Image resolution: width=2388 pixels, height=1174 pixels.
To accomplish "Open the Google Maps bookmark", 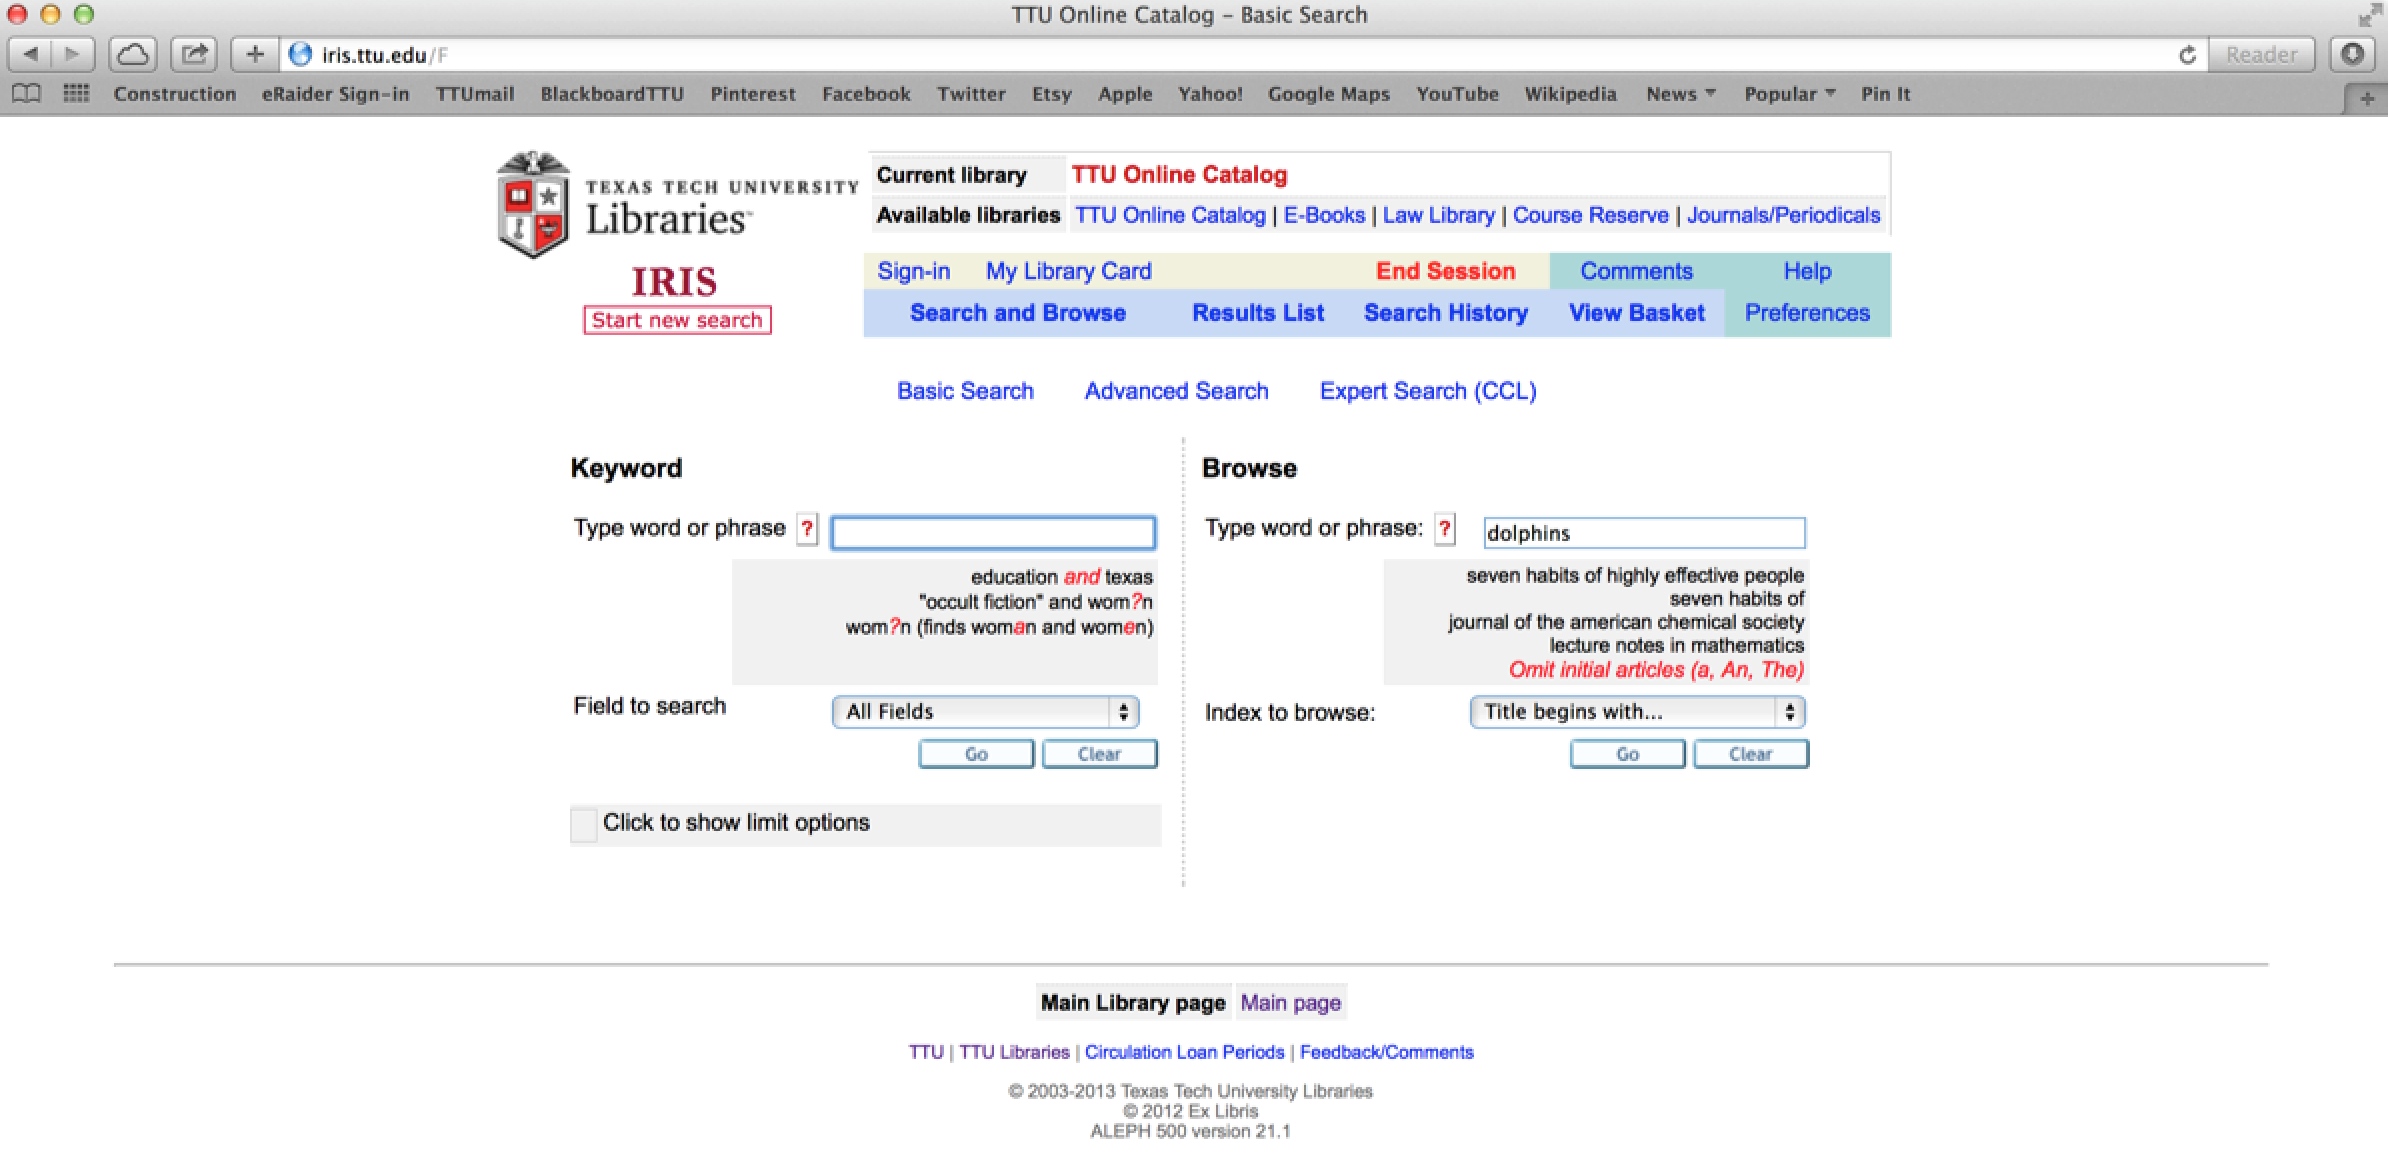I will (1328, 94).
